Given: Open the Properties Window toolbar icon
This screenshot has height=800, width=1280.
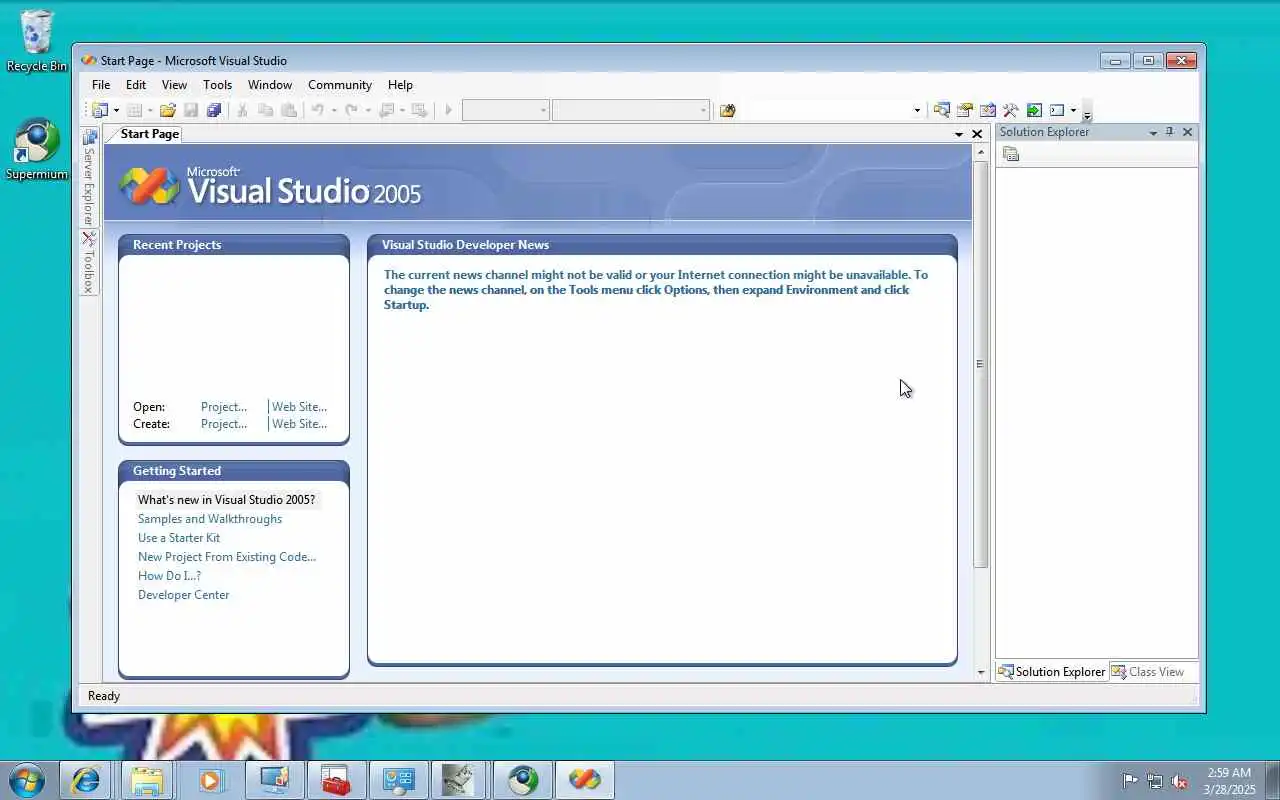Looking at the screenshot, I should tap(965, 110).
